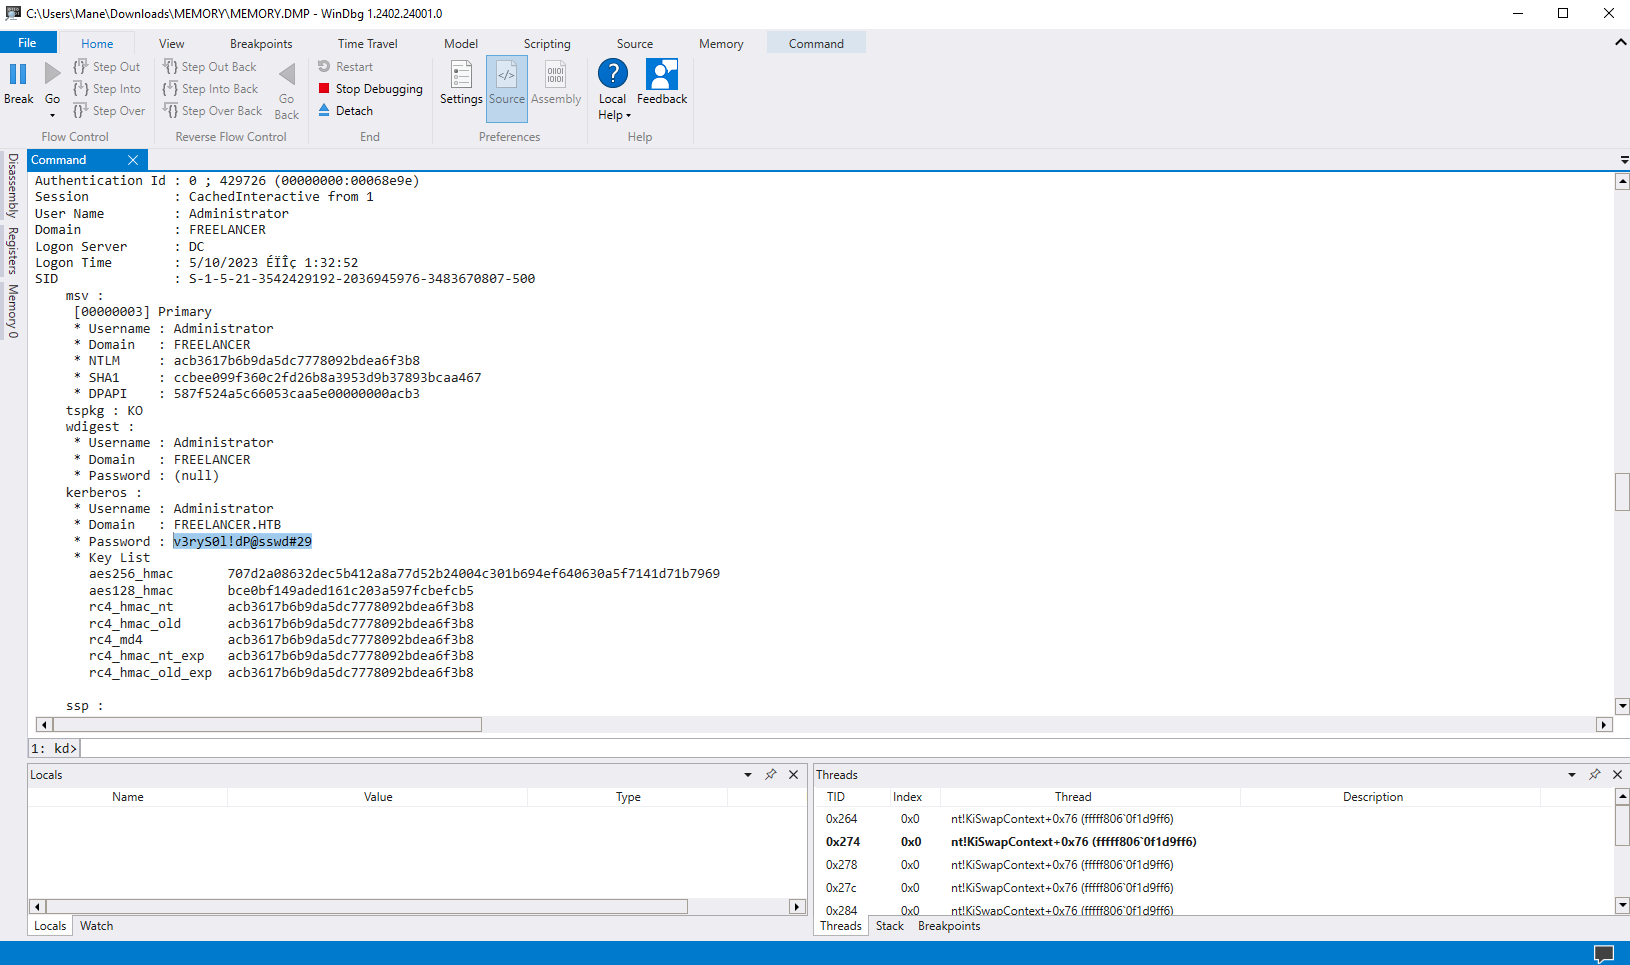
Task: Click the Value column header in Locals
Action: click(x=378, y=797)
